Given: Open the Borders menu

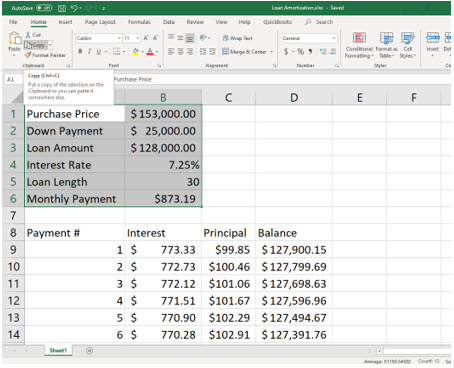Looking at the screenshot, I should [116, 51].
